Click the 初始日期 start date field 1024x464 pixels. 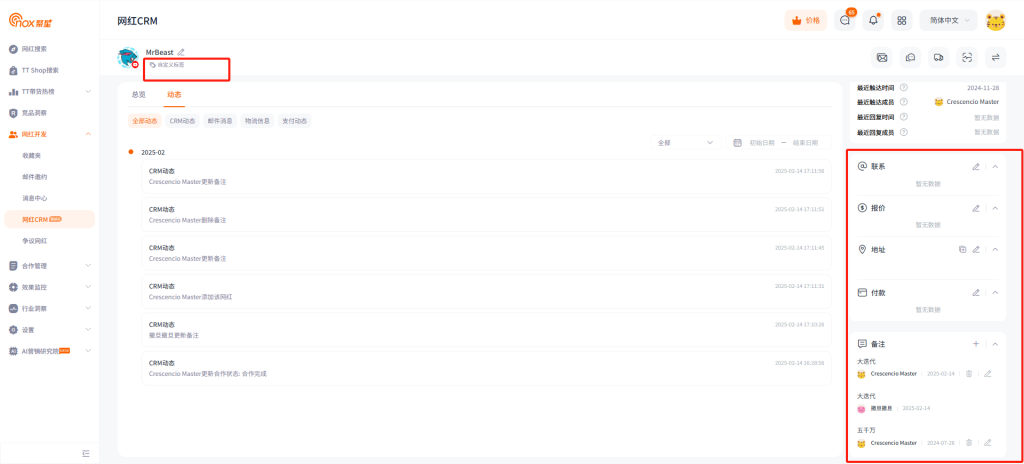click(x=763, y=143)
